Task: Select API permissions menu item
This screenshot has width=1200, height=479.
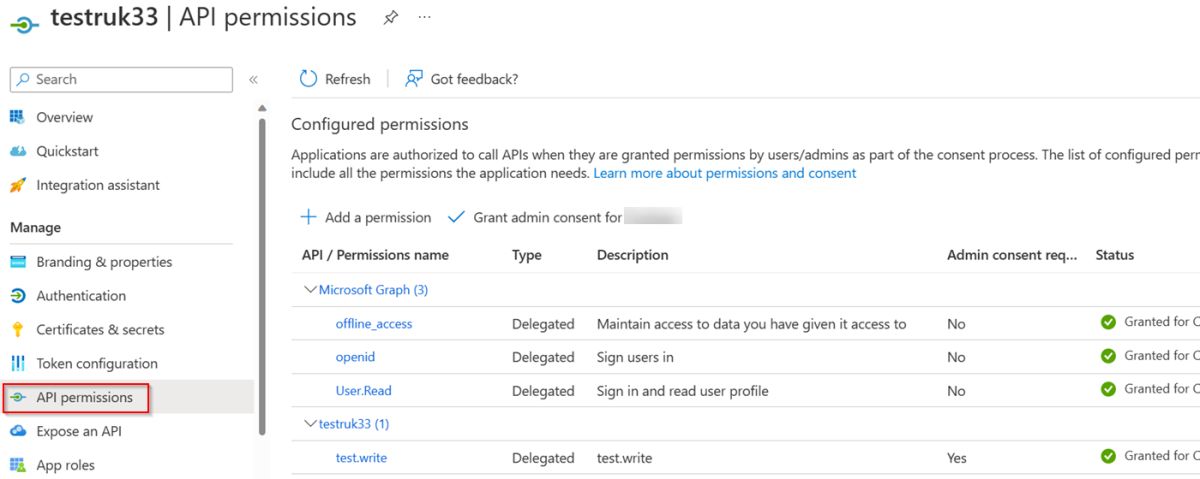Action: (84, 398)
